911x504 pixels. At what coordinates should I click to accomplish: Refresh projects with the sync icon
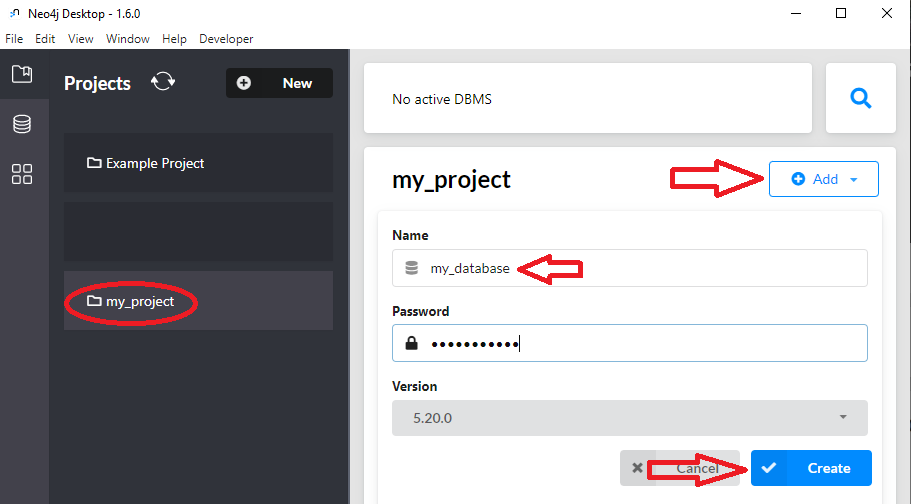(x=163, y=81)
